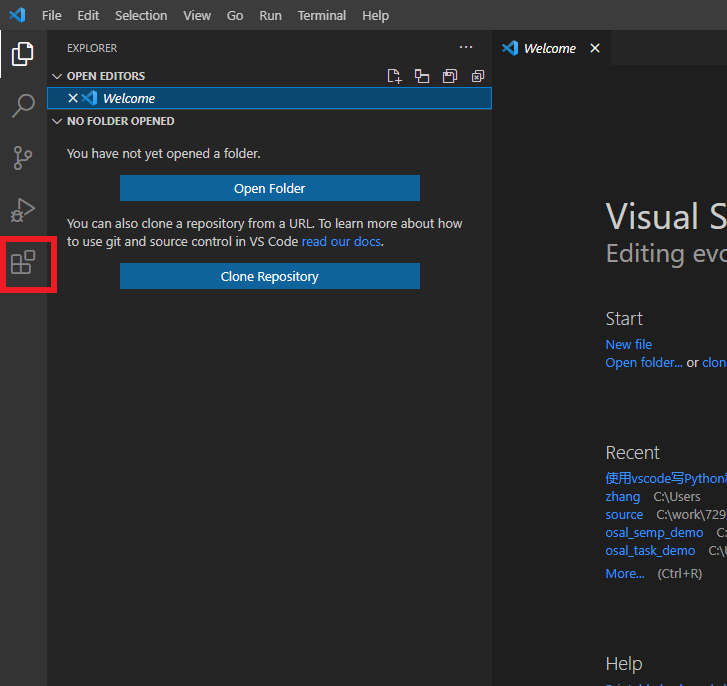Click the Close All Editors icon
This screenshot has height=686, width=727.
[478, 76]
